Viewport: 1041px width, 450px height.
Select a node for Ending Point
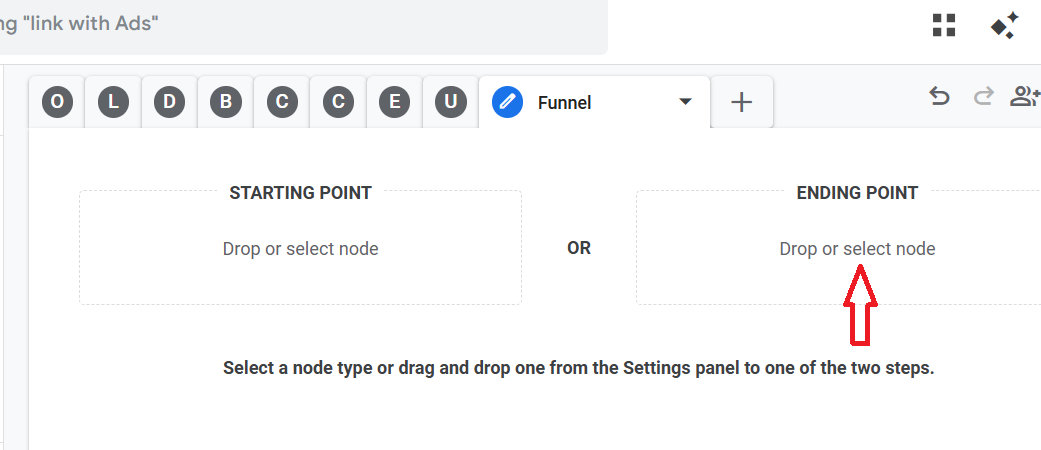pyautogui.click(x=857, y=249)
